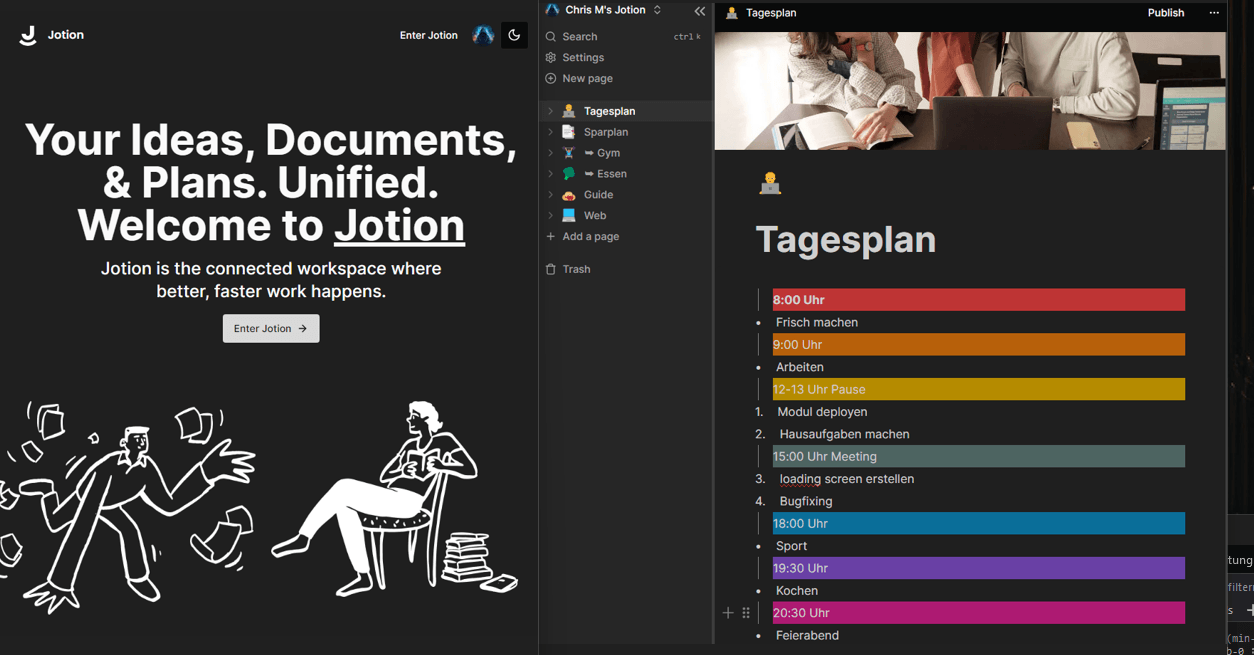1254x655 pixels.
Task: Expand the Gym page children
Action: 550,153
